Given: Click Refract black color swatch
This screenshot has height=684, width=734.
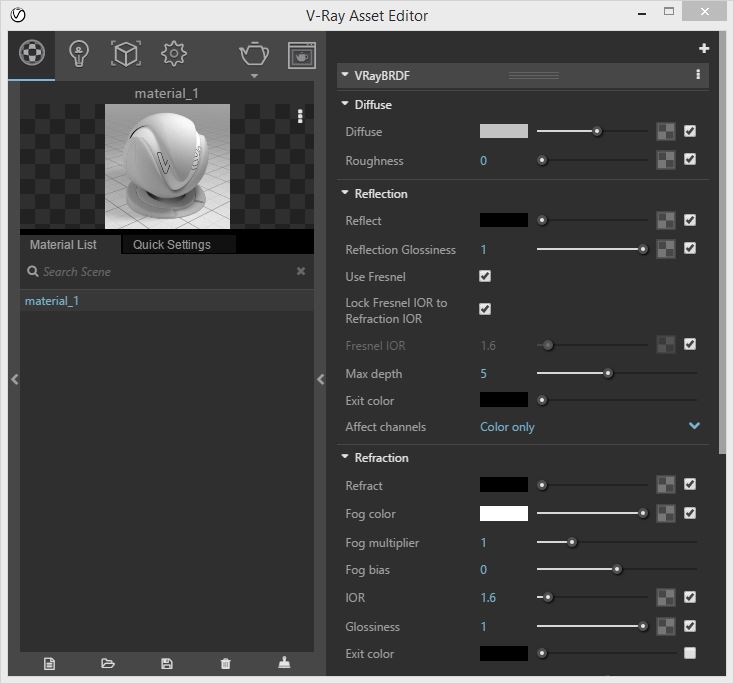Looking at the screenshot, I should tap(504, 484).
